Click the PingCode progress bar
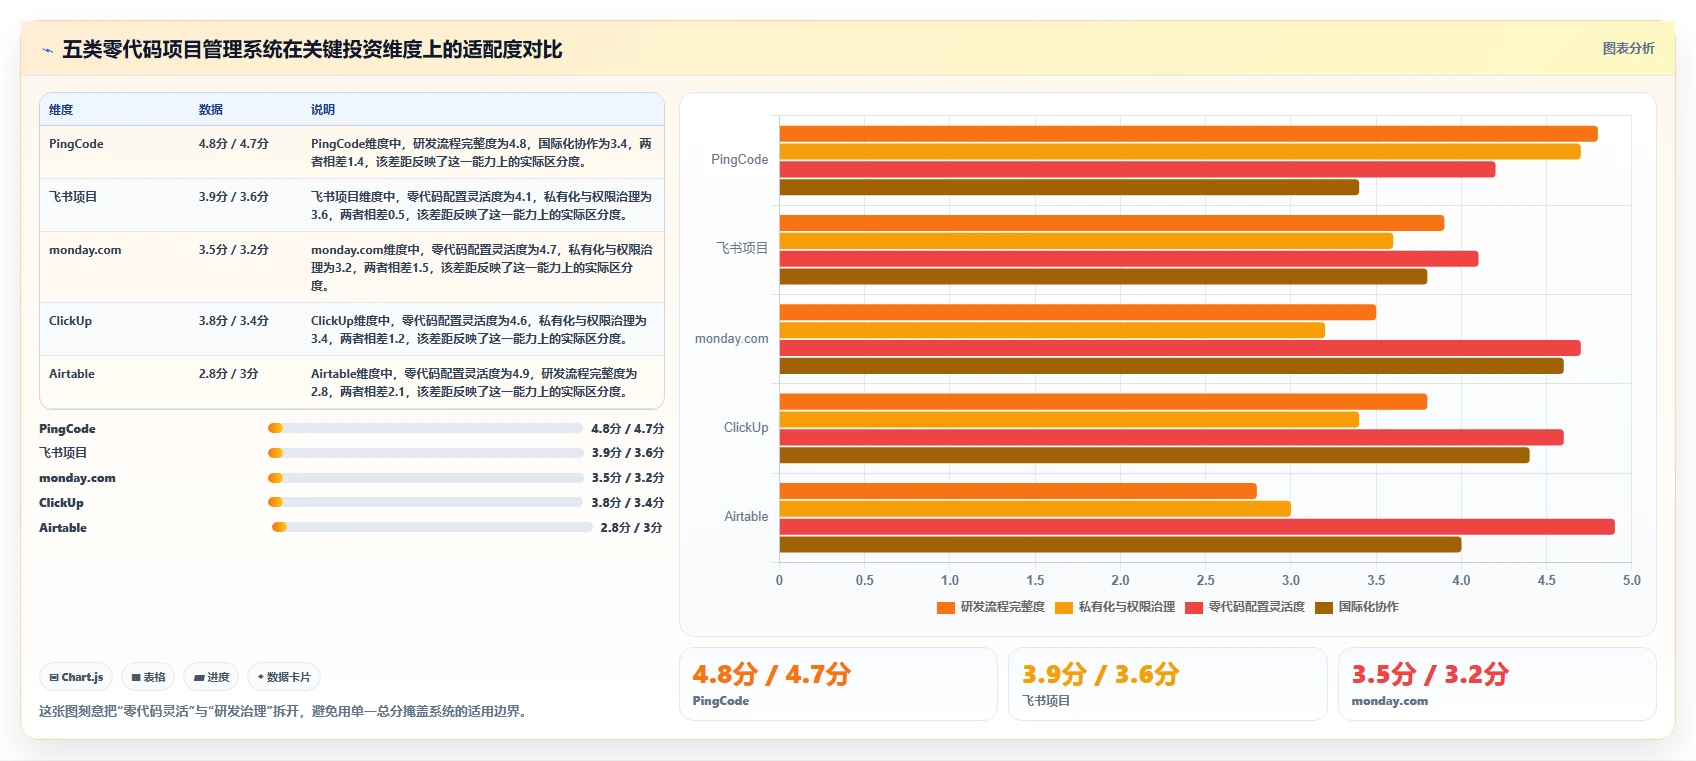Image resolution: width=1696 pixels, height=761 pixels. pos(425,428)
